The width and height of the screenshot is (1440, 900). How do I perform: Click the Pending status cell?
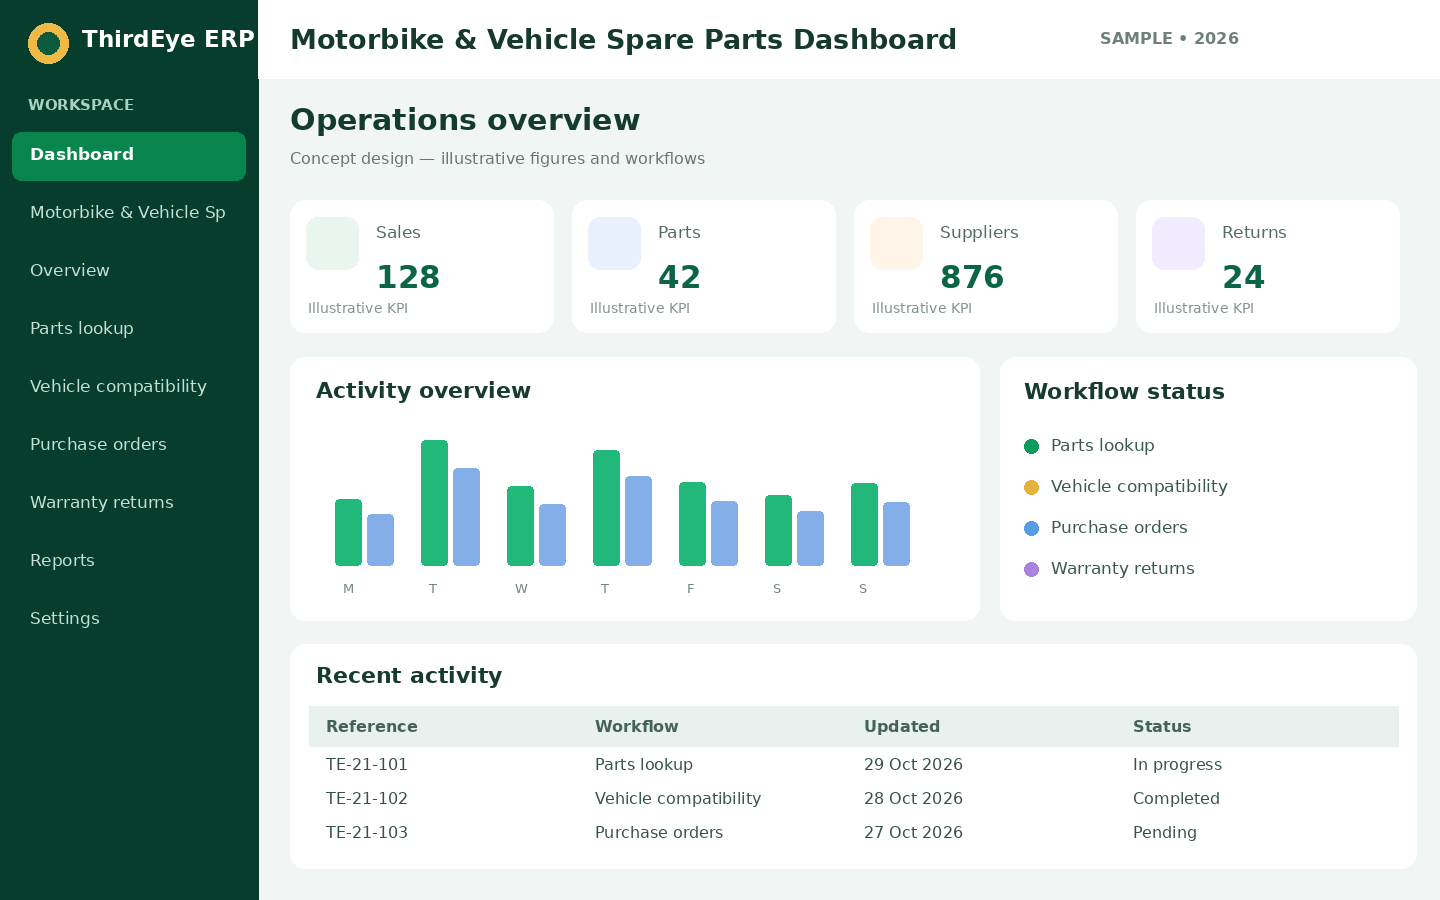(x=1165, y=833)
